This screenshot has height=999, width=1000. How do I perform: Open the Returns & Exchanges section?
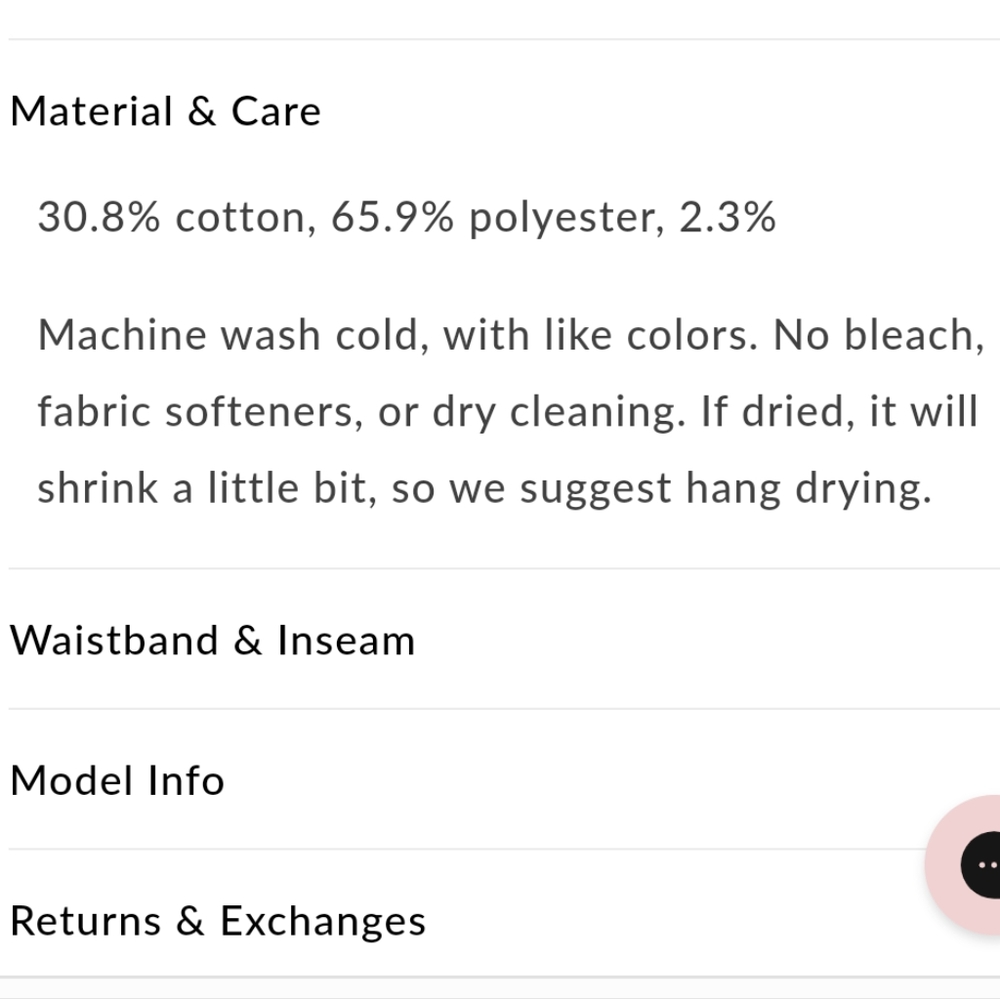pyautogui.click(x=218, y=921)
